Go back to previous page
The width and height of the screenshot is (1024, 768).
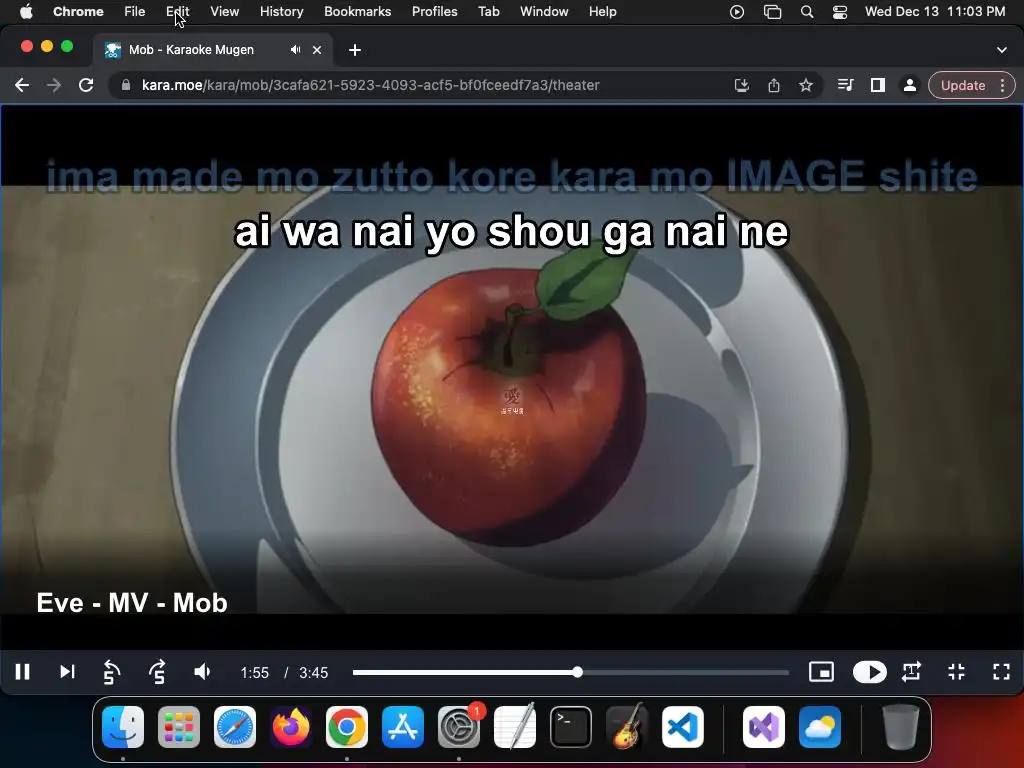click(22, 86)
